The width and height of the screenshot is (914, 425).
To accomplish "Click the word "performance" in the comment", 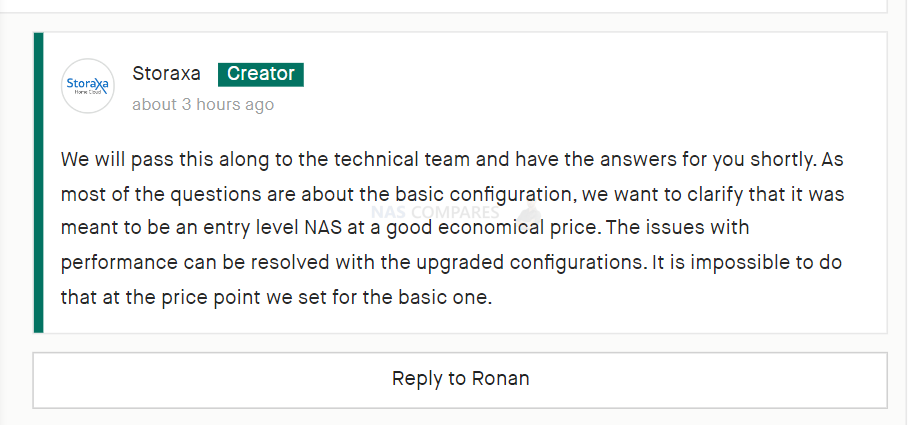I will point(119,262).
